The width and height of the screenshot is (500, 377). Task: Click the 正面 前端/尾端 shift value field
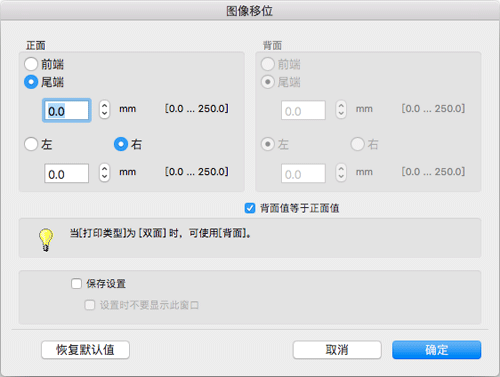(67, 110)
